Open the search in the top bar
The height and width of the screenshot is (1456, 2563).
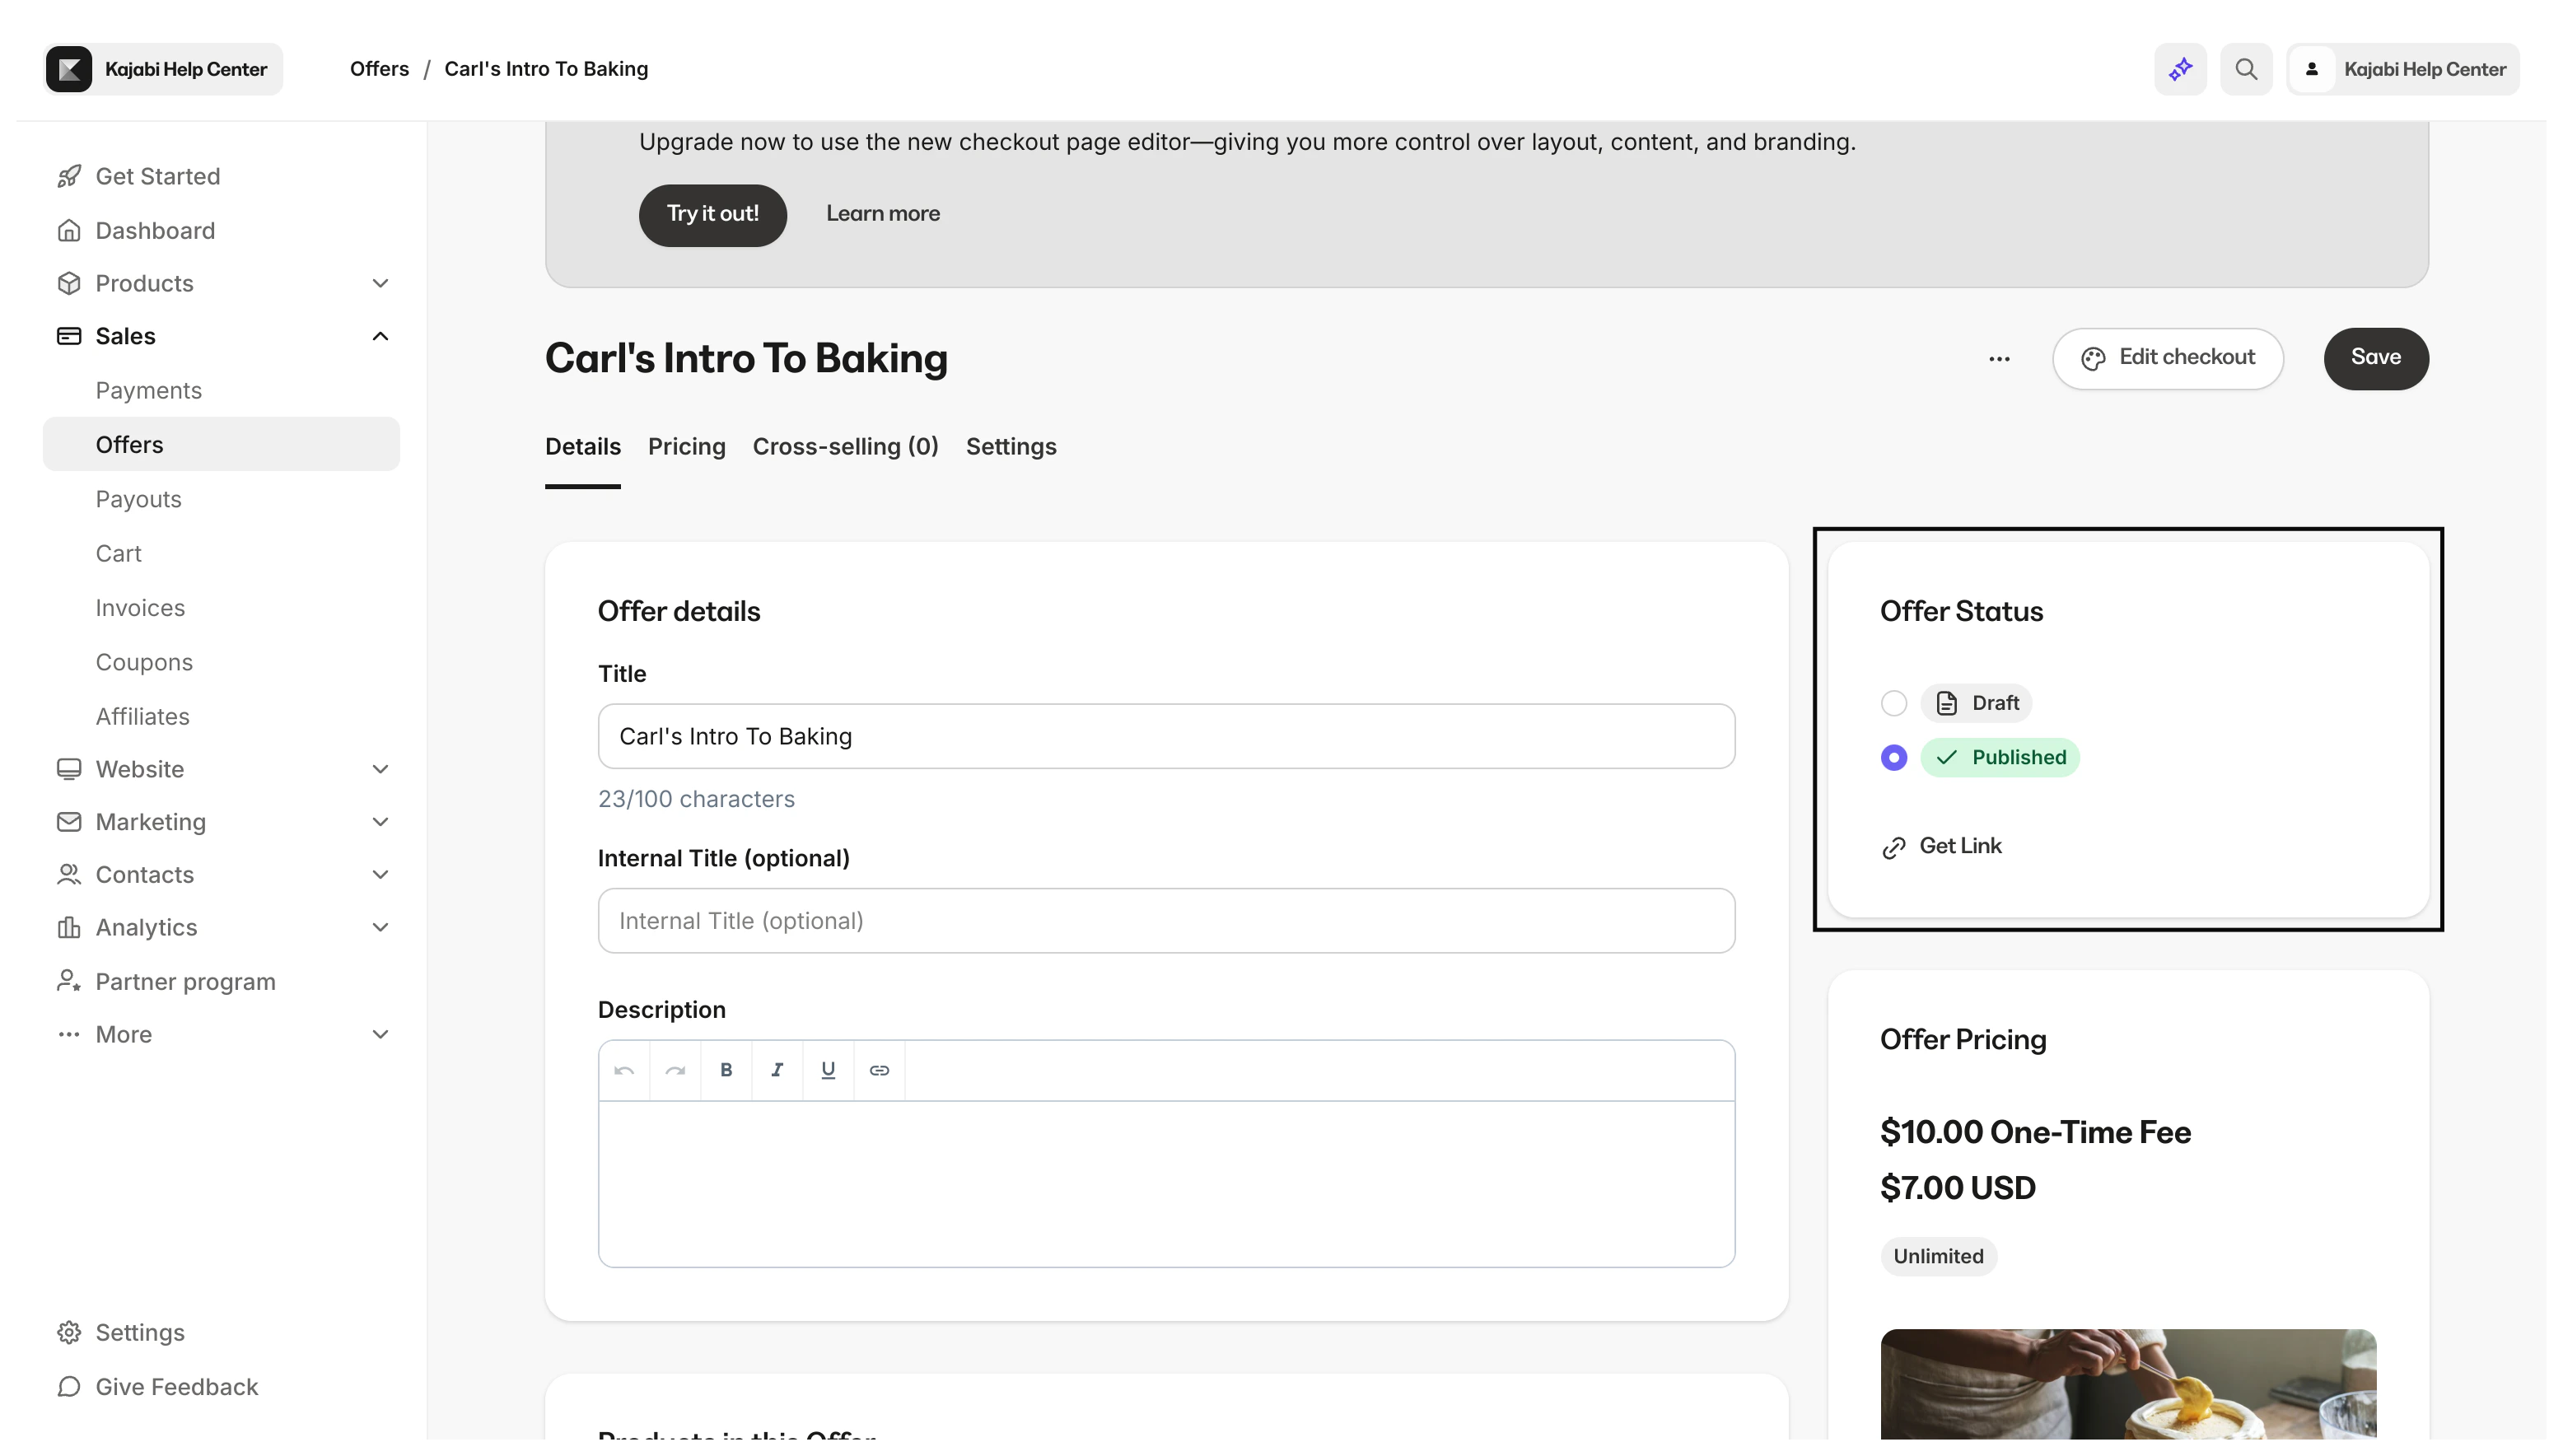(2246, 68)
